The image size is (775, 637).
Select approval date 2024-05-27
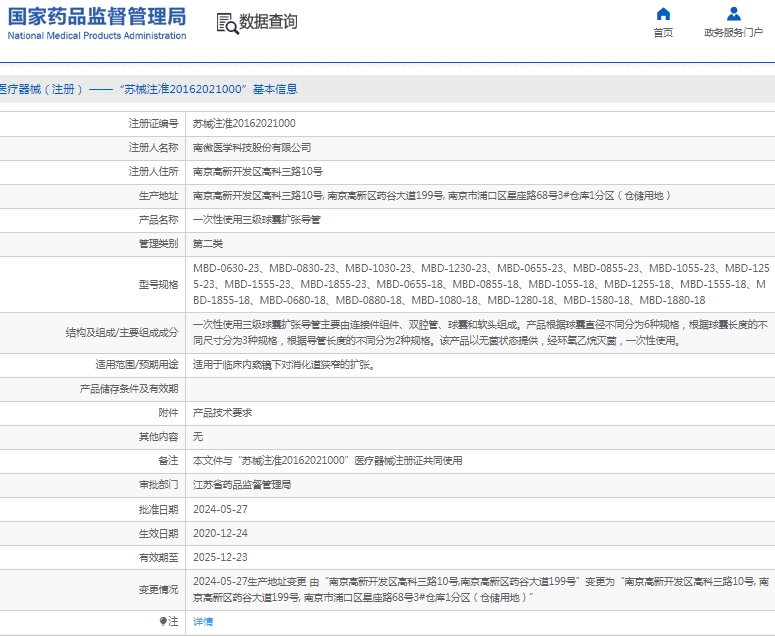click(220, 510)
